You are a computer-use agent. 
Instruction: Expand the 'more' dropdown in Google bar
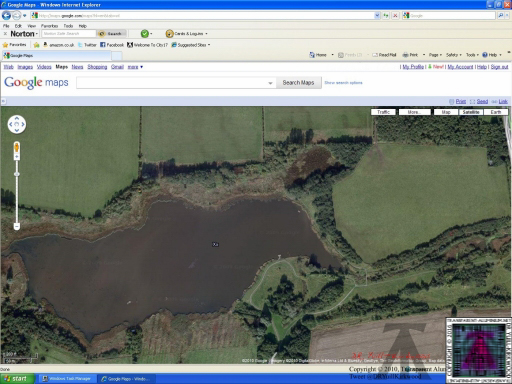135,67
